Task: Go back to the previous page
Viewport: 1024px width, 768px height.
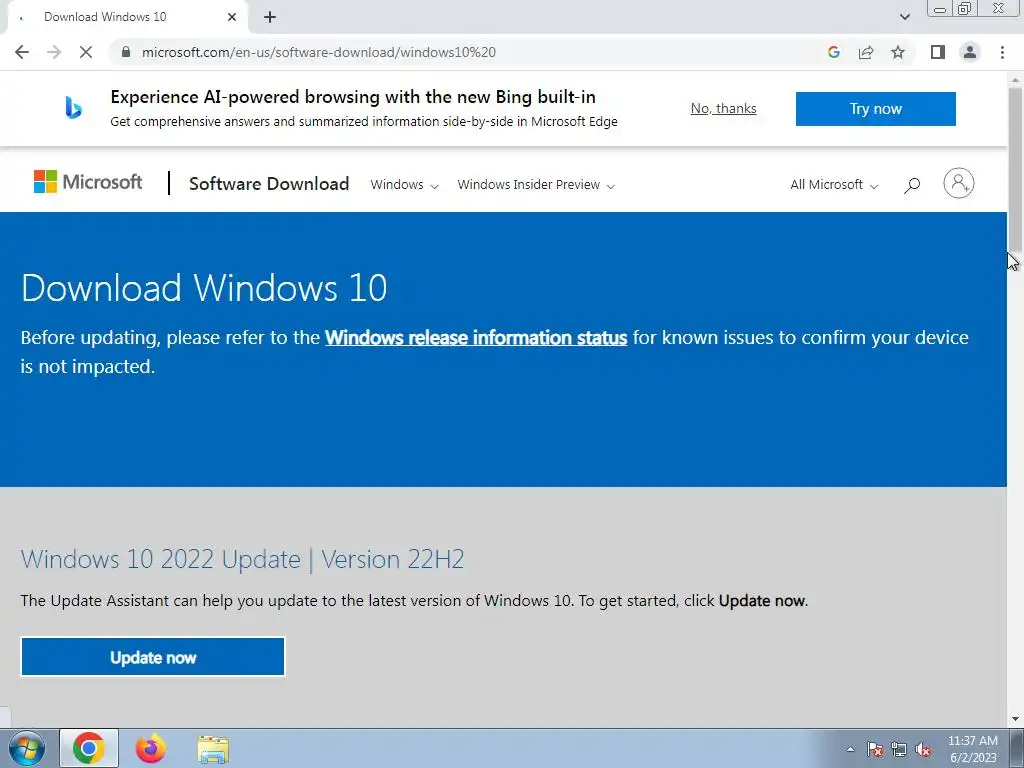Action: click(x=22, y=52)
